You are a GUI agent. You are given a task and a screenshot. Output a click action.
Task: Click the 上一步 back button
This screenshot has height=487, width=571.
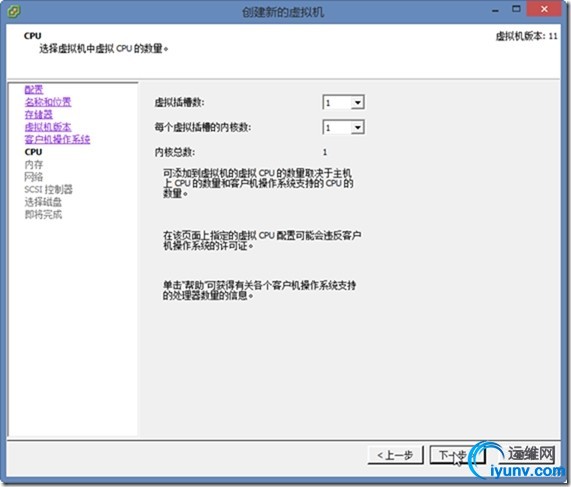click(x=395, y=455)
